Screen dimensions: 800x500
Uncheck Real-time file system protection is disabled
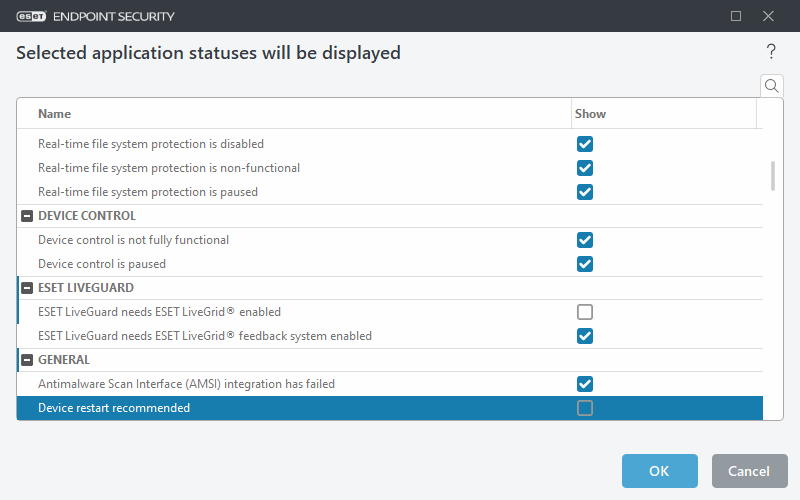[x=585, y=144]
